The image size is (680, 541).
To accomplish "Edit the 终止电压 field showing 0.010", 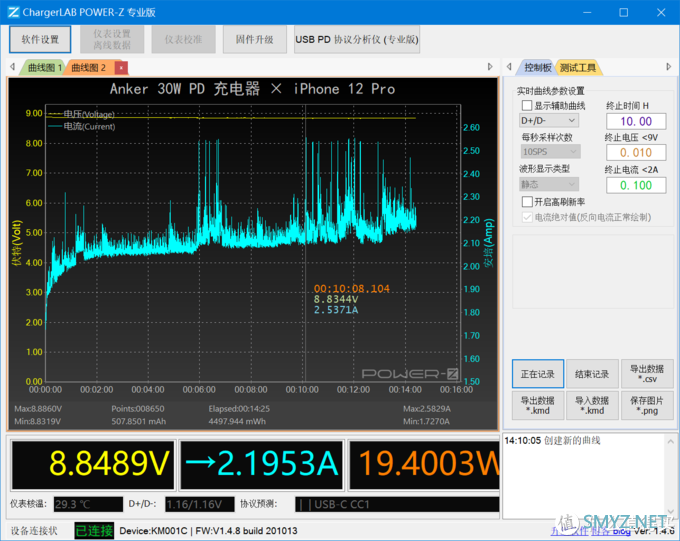I will point(636,153).
